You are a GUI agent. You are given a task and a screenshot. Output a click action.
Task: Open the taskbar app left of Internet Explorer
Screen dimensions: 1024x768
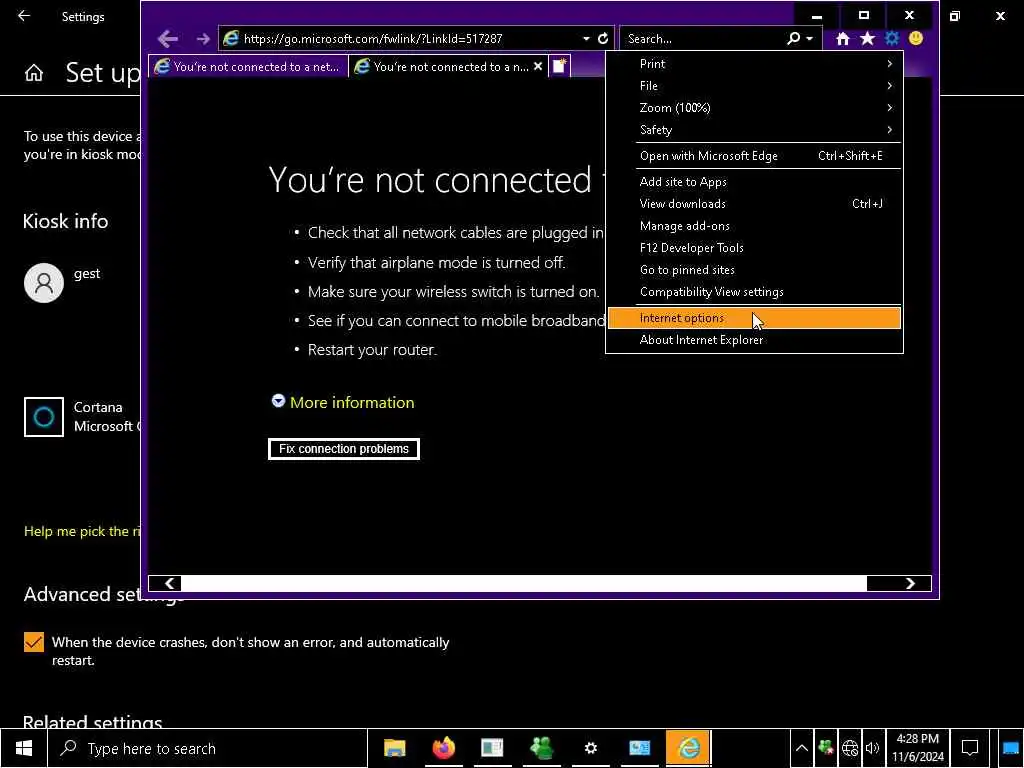pos(639,748)
